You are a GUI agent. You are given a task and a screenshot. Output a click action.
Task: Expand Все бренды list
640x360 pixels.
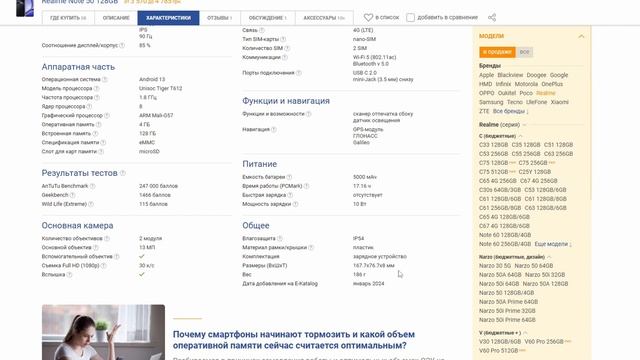[510, 111]
